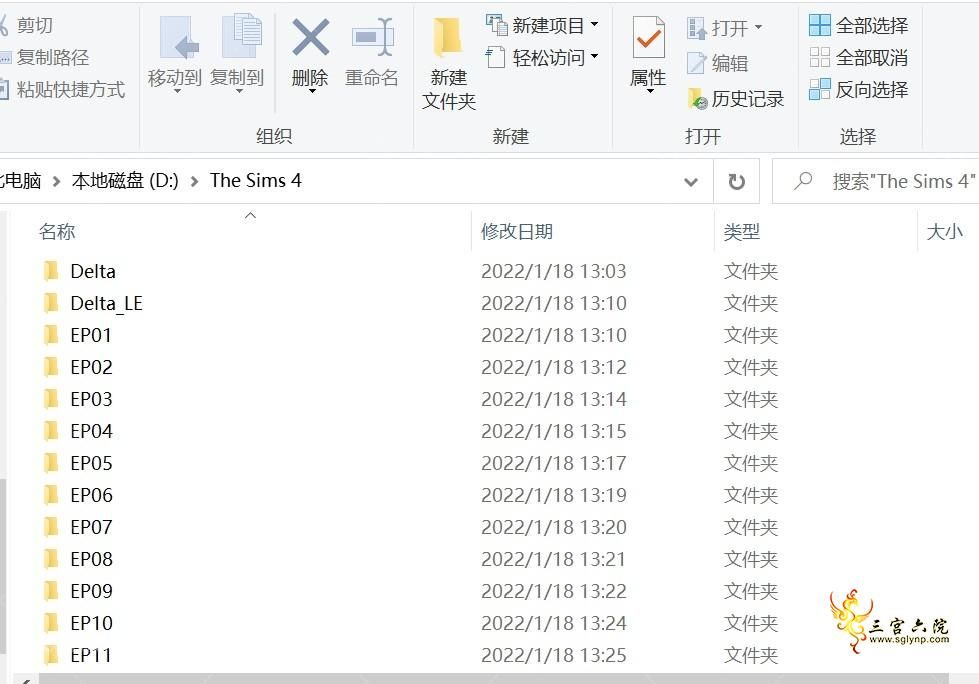Click Paste shortcut (粘贴快捷方式) command
The height and width of the screenshot is (684, 979).
pos(62,89)
